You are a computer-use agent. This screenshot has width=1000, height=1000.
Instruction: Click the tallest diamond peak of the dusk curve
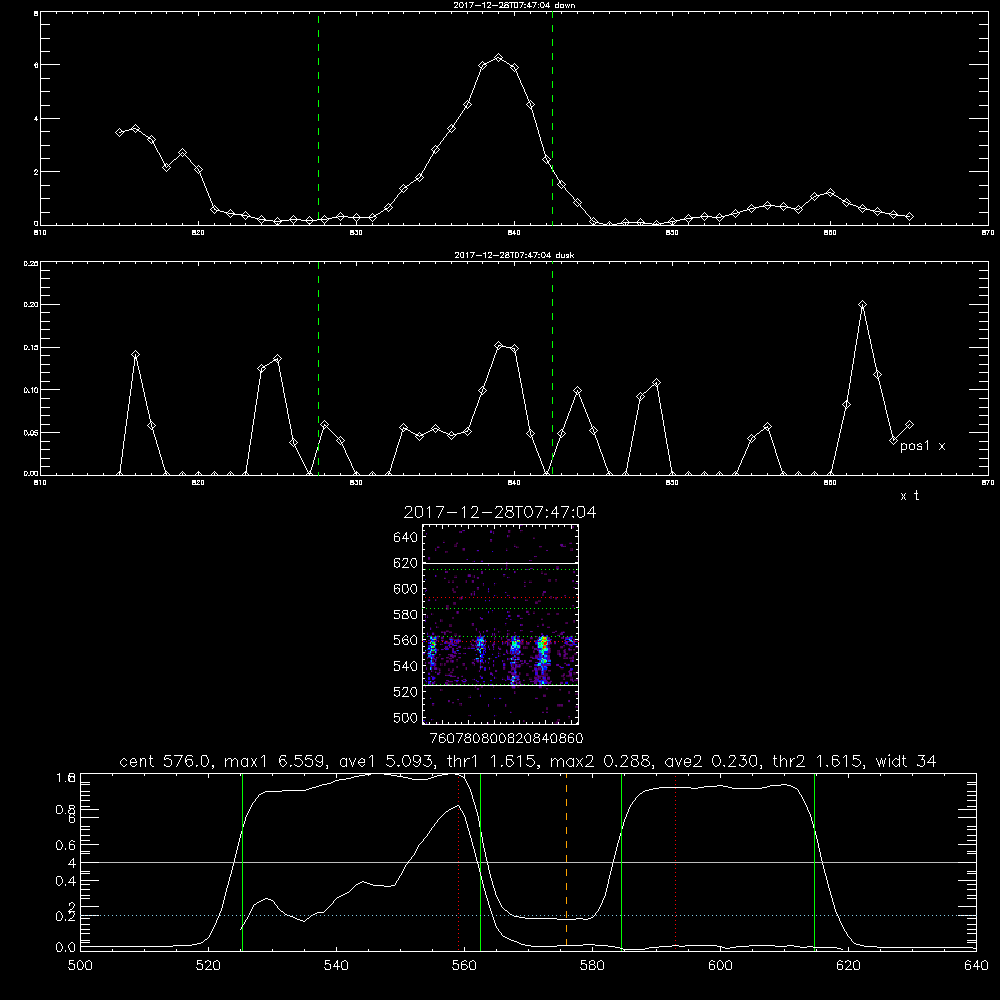(862, 305)
